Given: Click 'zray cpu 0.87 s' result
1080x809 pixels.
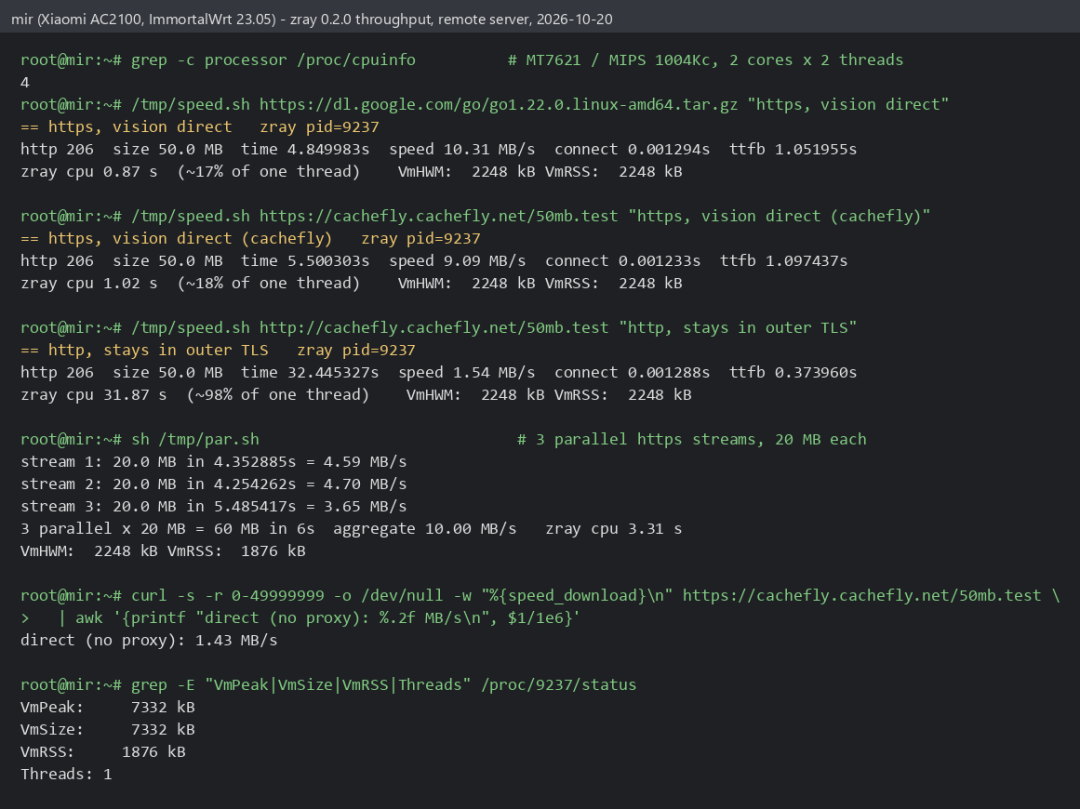Looking at the screenshot, I should tap(89, 171).
